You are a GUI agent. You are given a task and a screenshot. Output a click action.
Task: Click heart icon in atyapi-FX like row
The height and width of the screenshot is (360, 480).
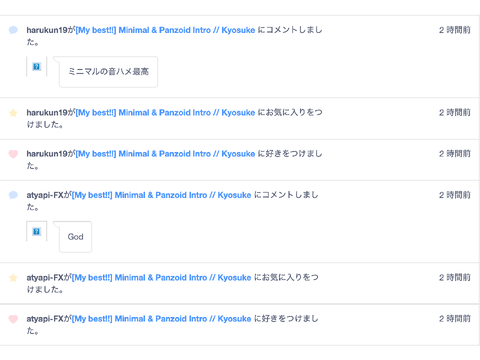coord(13,319)
